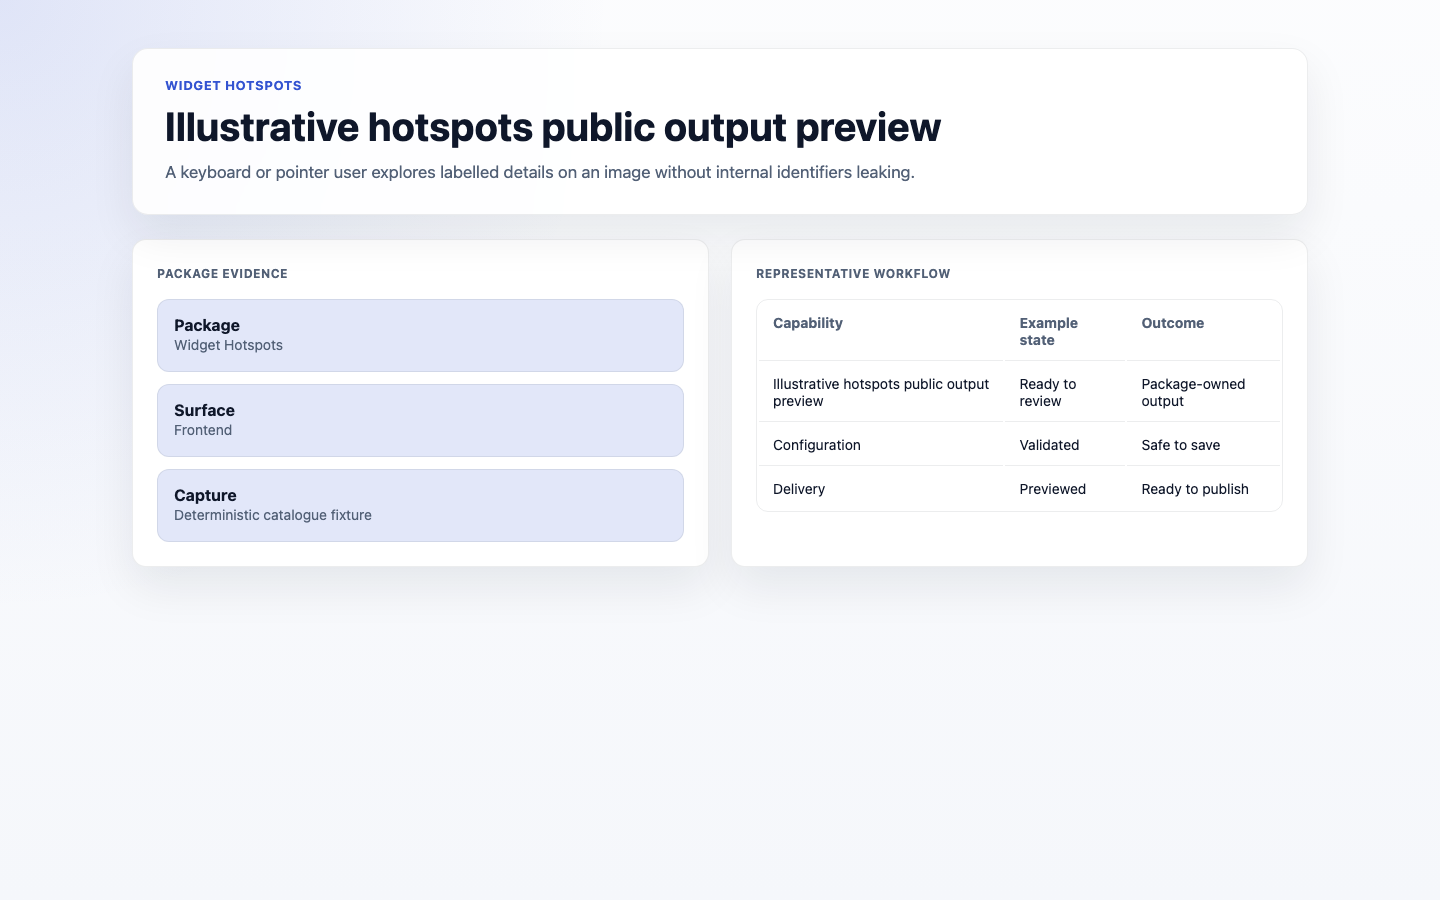Click the REPRESENTATIVE WORKFLOW section label
The width and height of the screenshot is (1440, 900).
click(x=853, y=274)
